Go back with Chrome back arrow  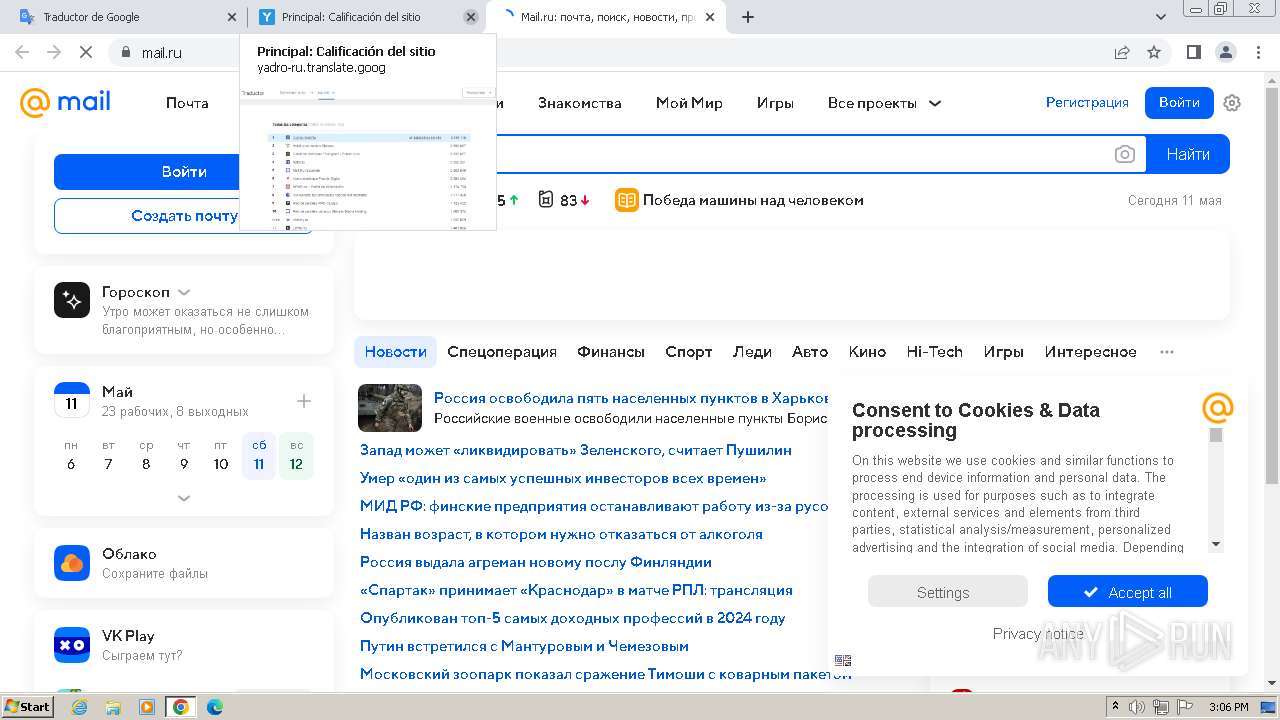pos(22,52)
